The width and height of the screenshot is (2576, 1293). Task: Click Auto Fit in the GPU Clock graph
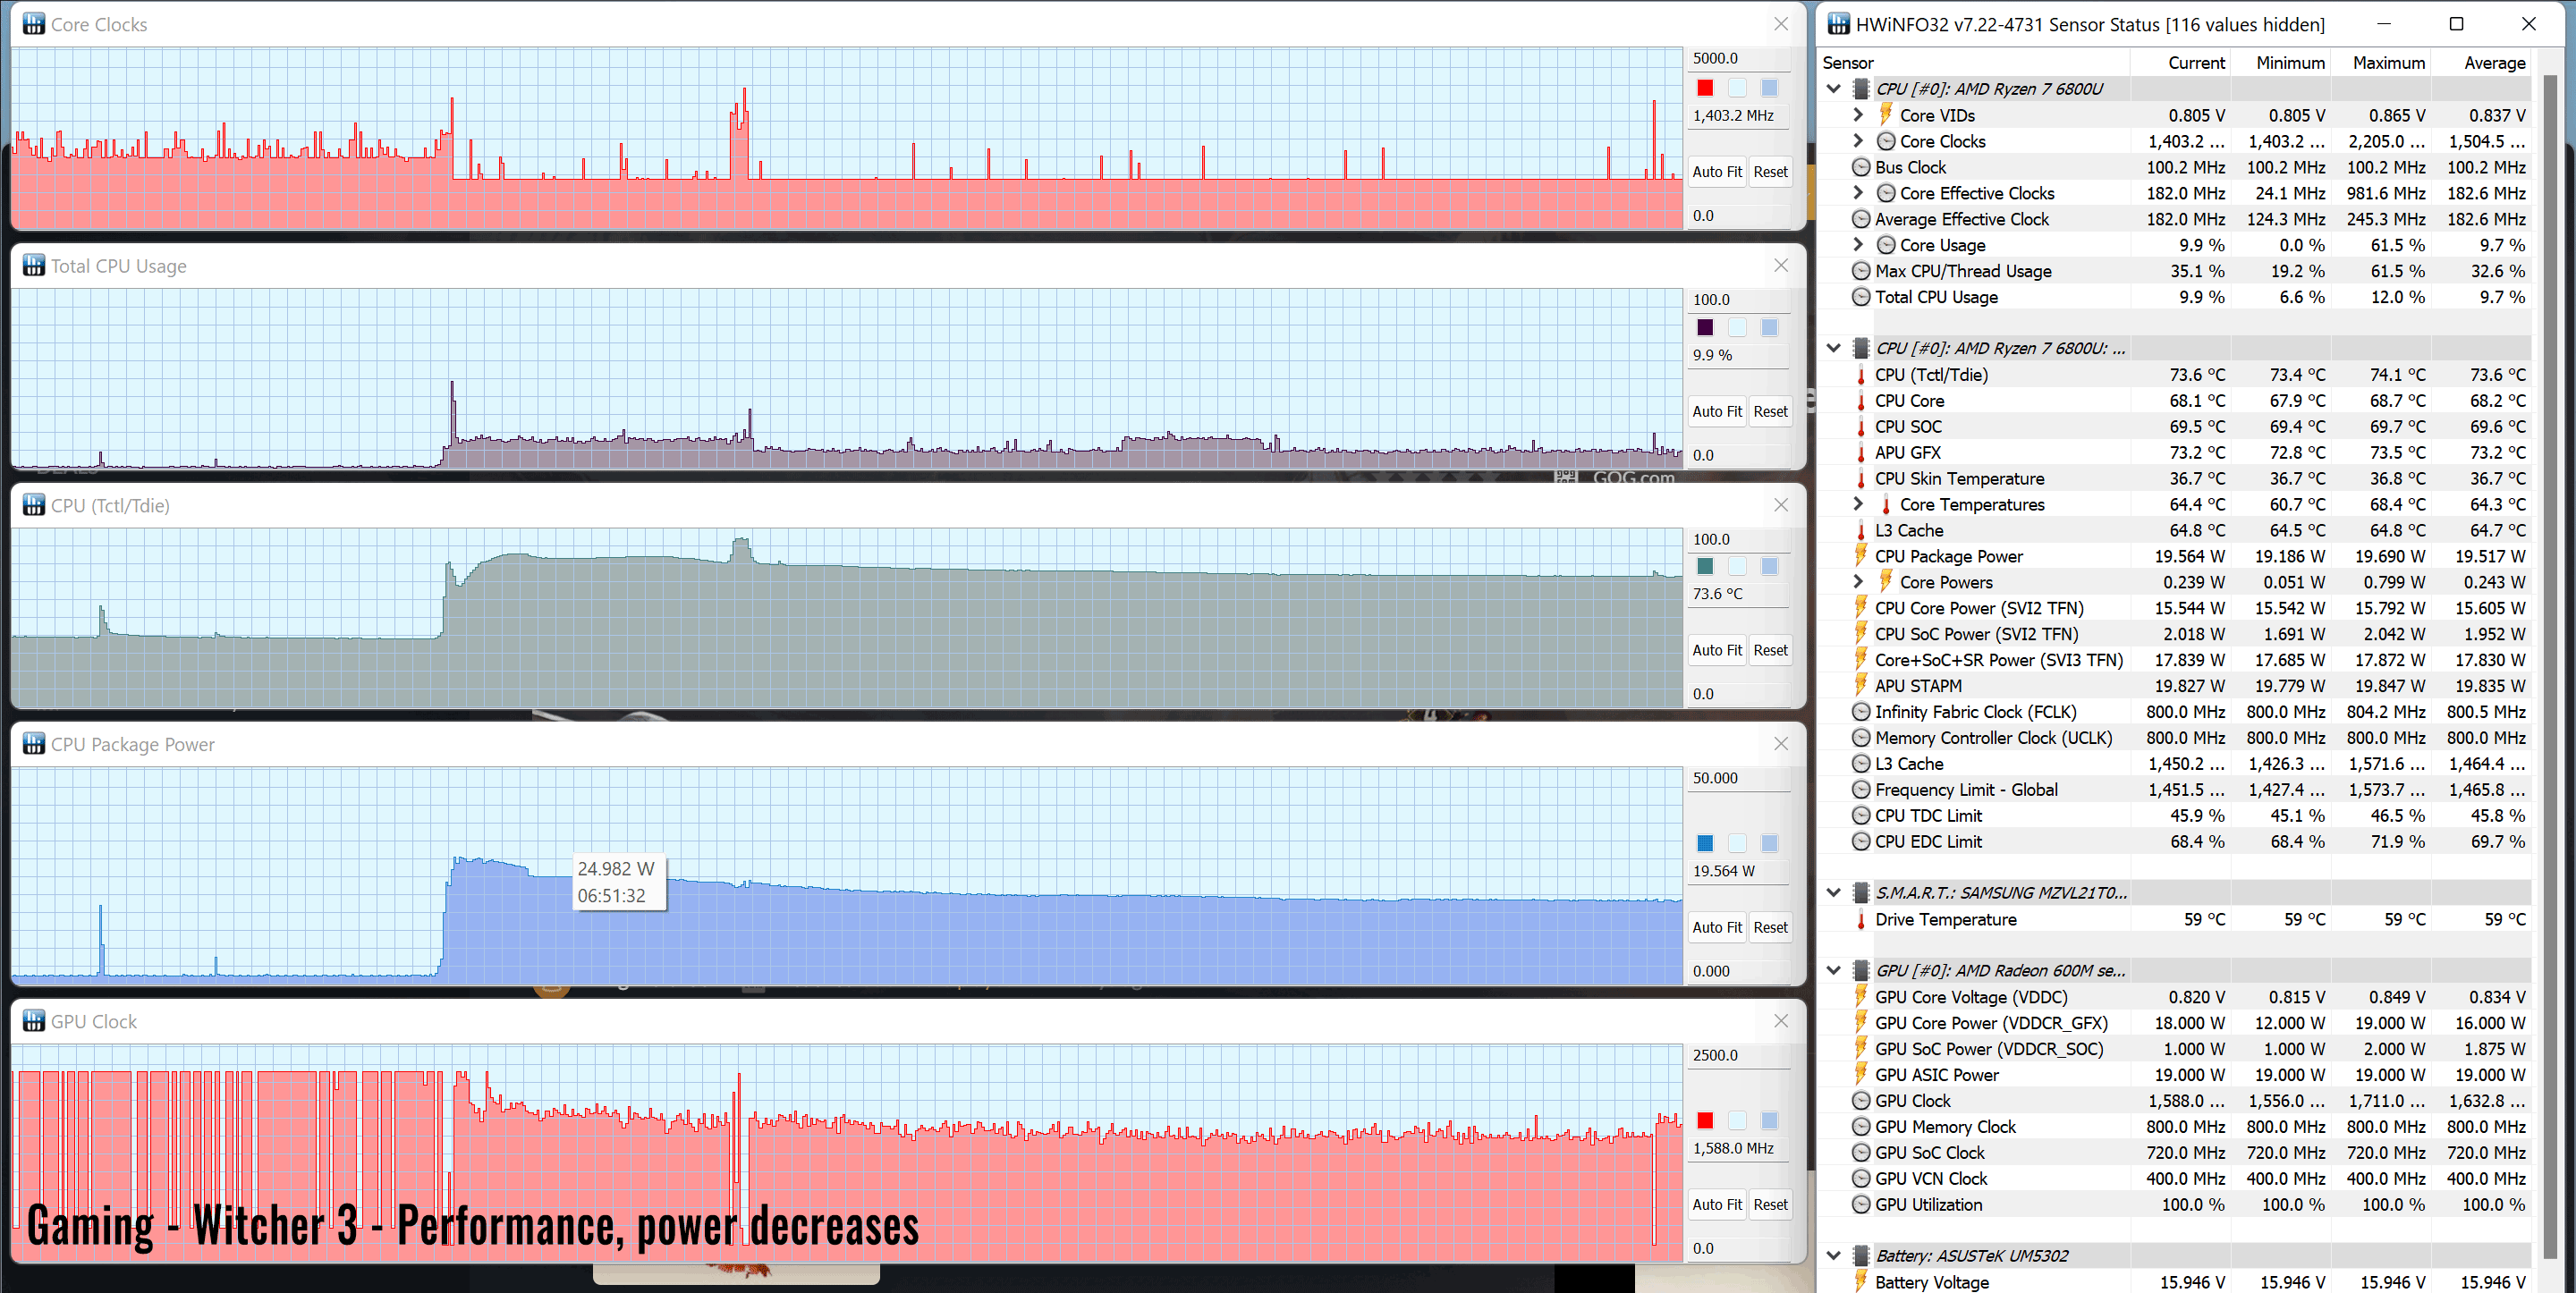[x=1717, y=1204]
